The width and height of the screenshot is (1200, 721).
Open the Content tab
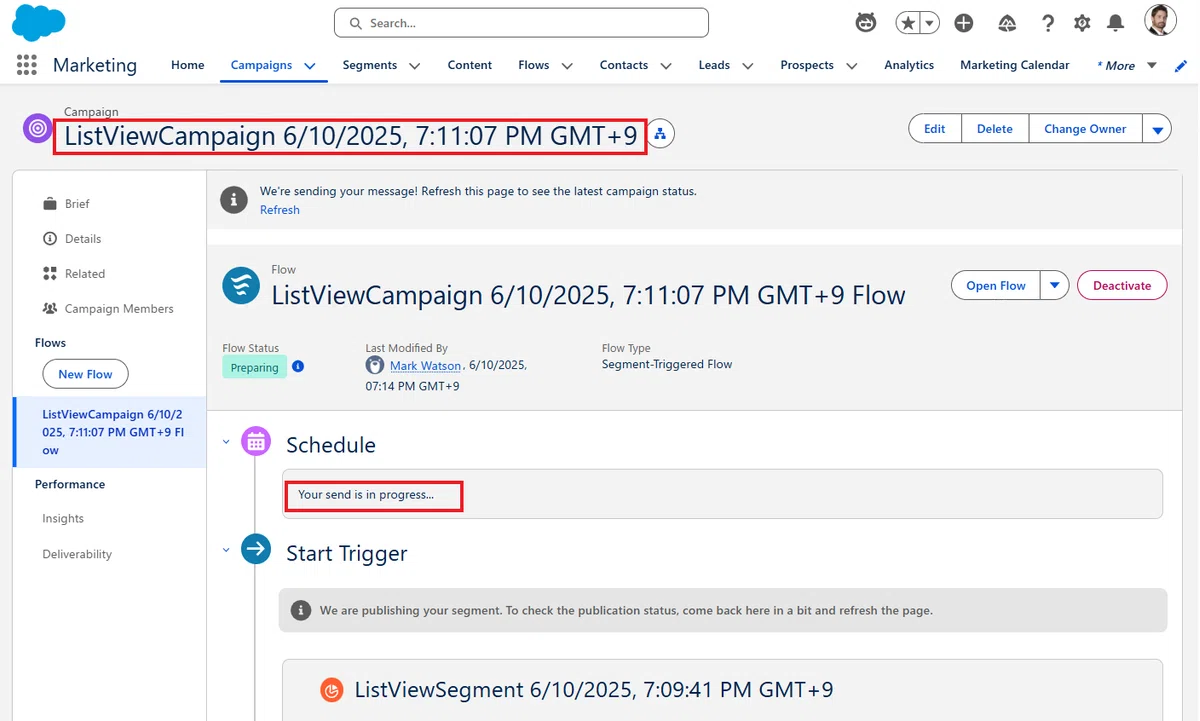pos(470,65)
